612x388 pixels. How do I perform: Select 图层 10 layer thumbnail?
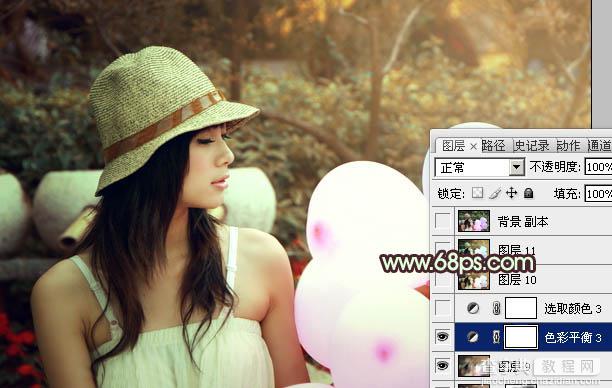tap(474, 280)
